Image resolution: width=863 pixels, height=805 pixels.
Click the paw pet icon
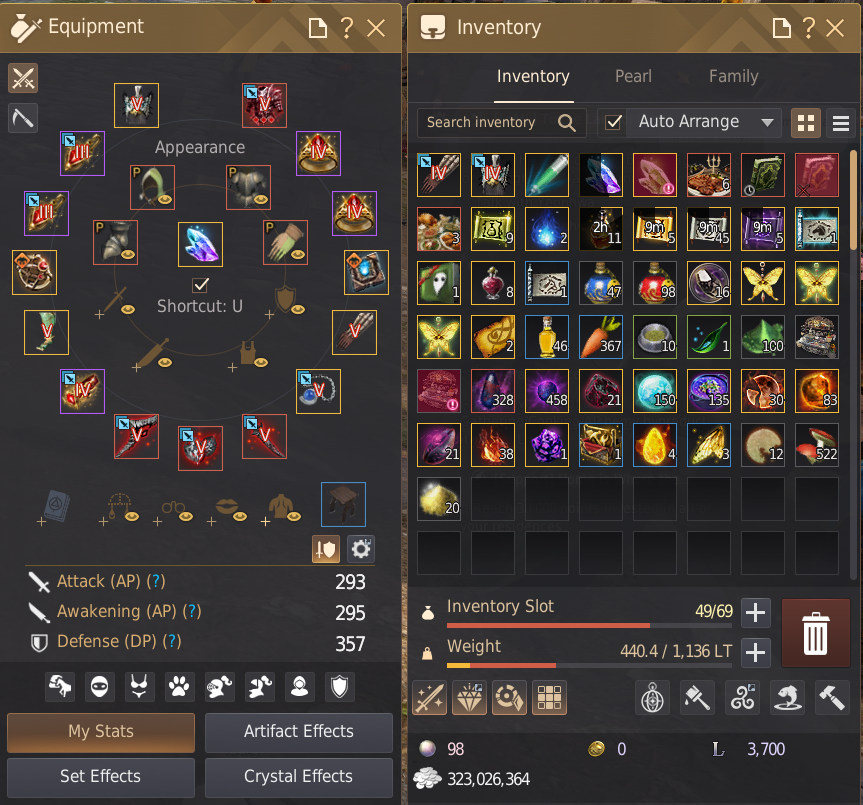(179, 687)
